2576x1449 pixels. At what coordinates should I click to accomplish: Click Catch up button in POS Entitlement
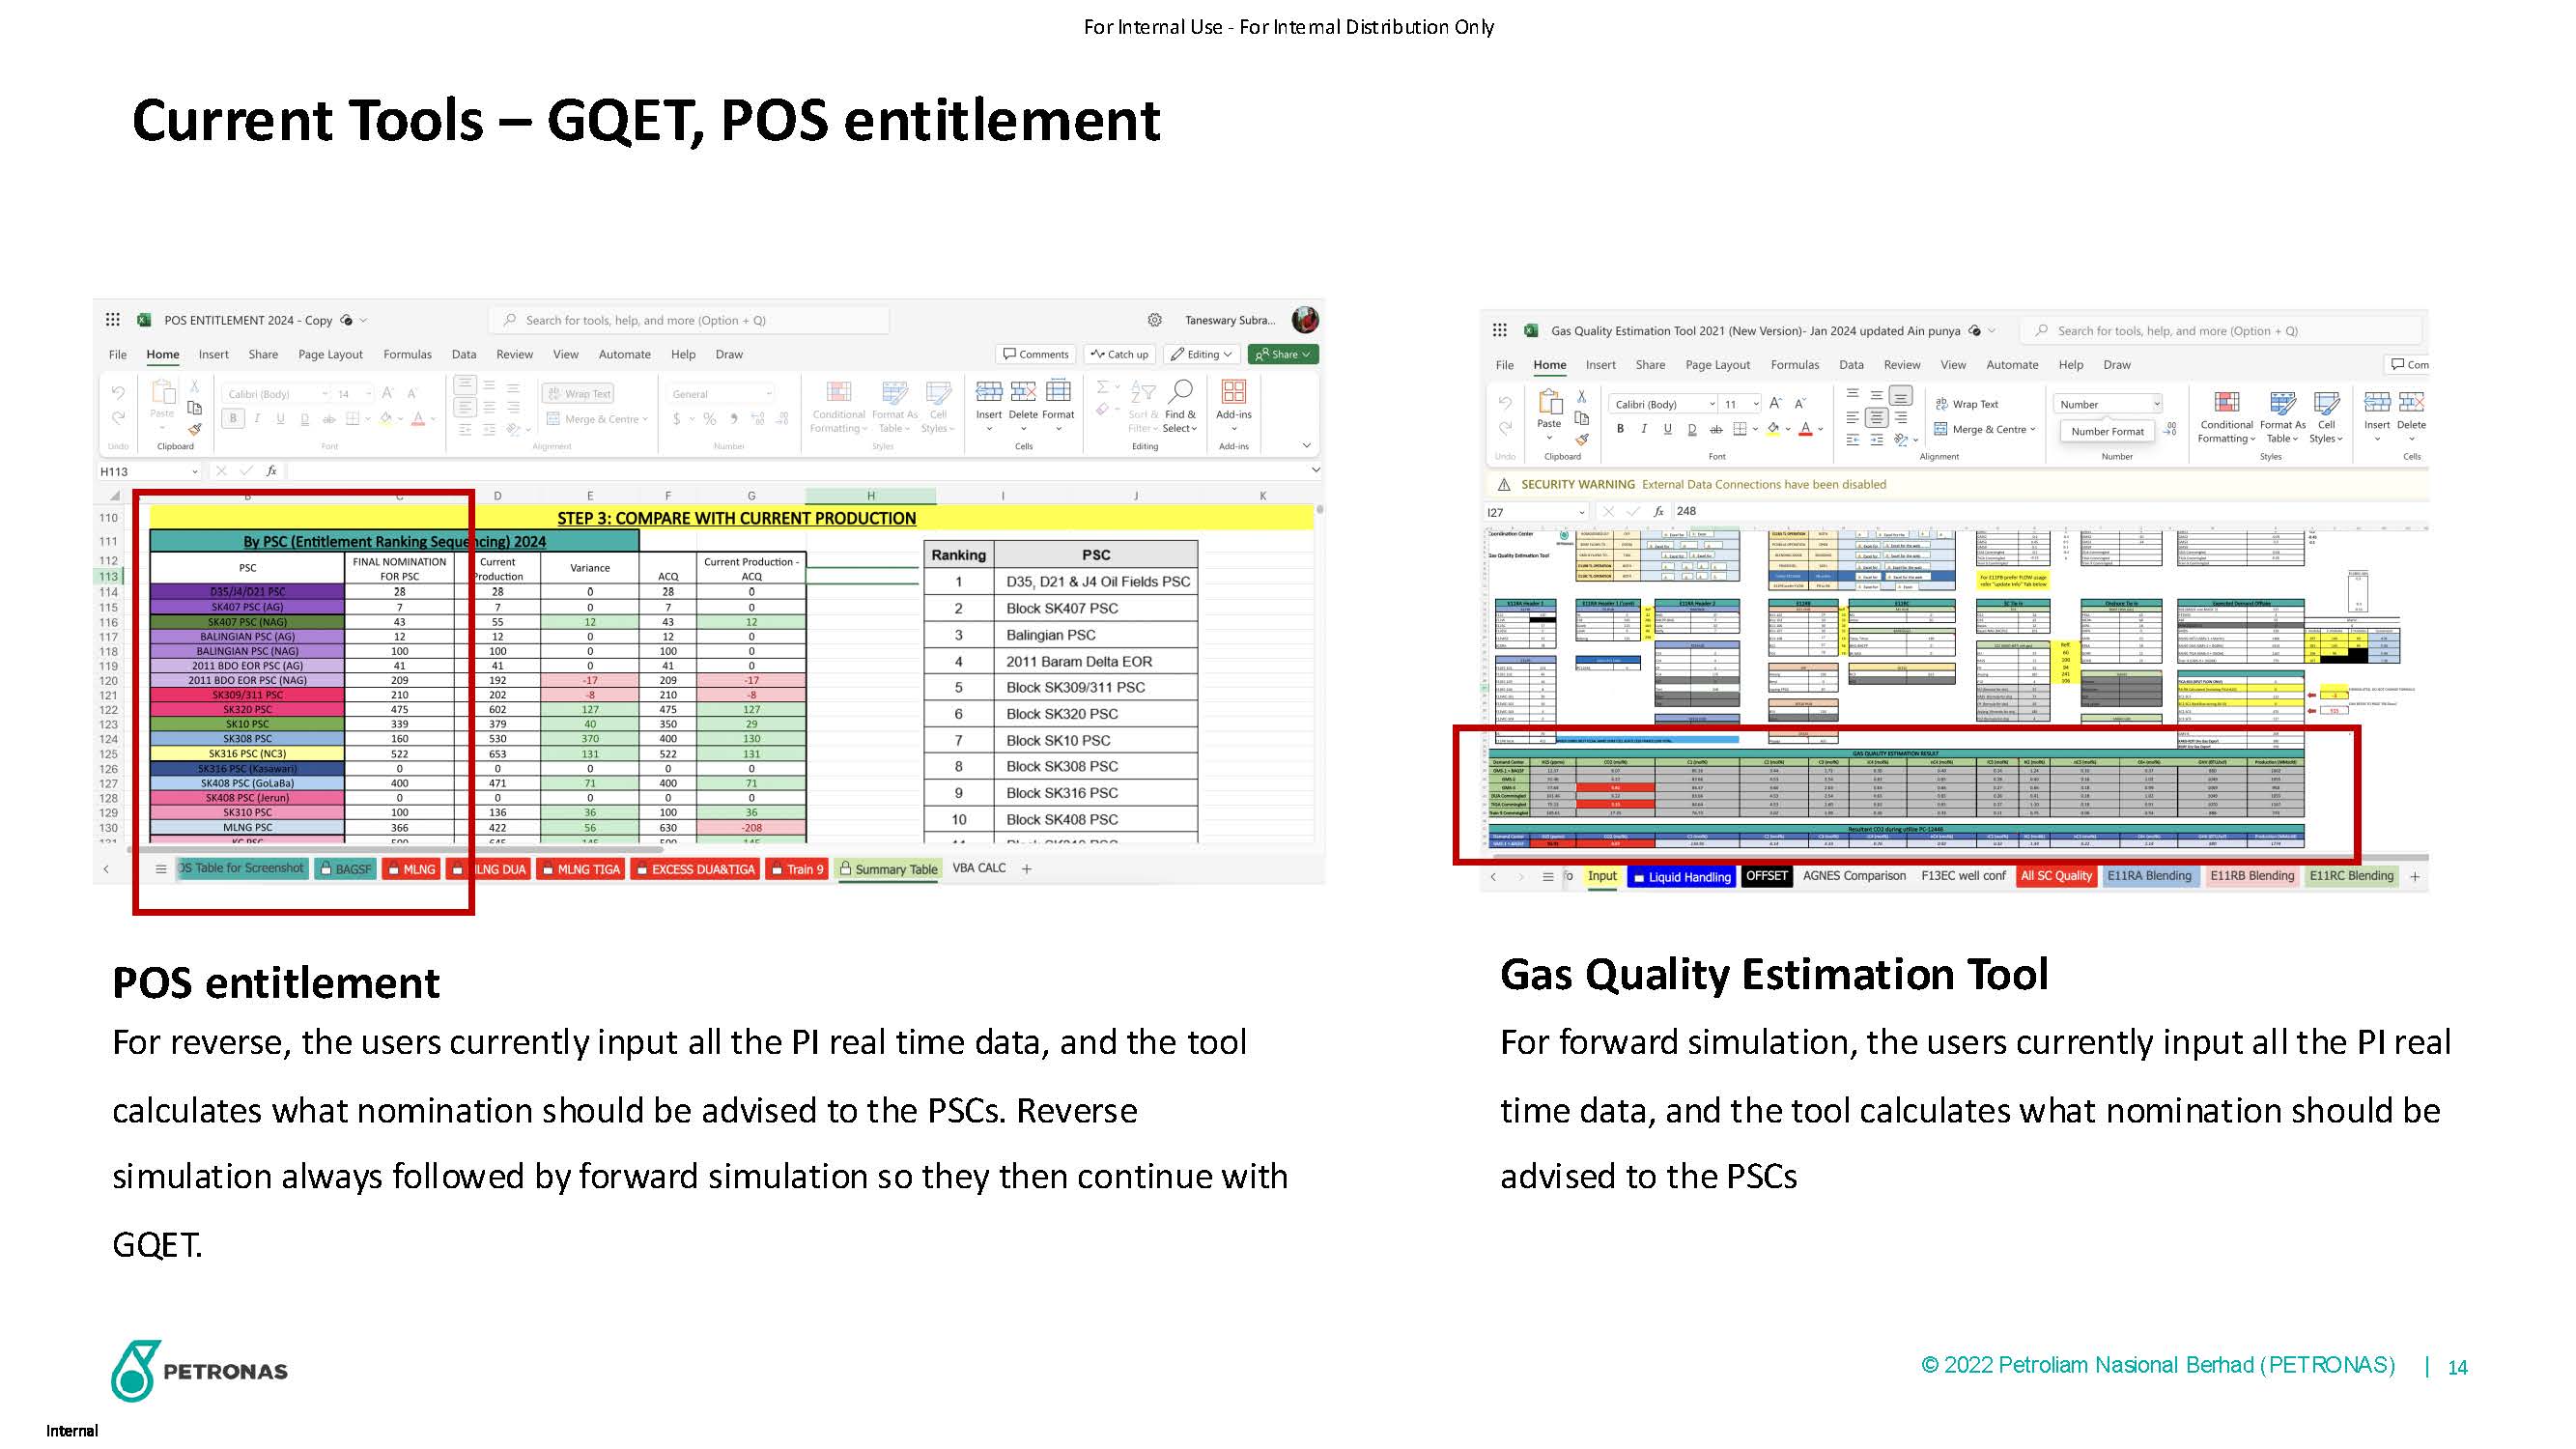pos(1119,354)
